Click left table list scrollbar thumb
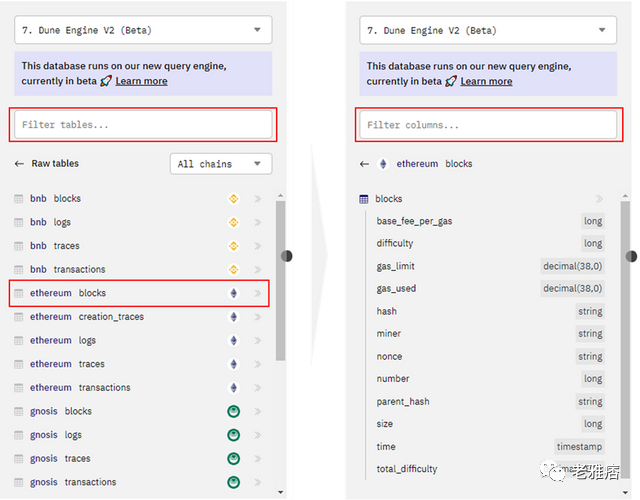 pyautogui.click(x=280, y=281)
